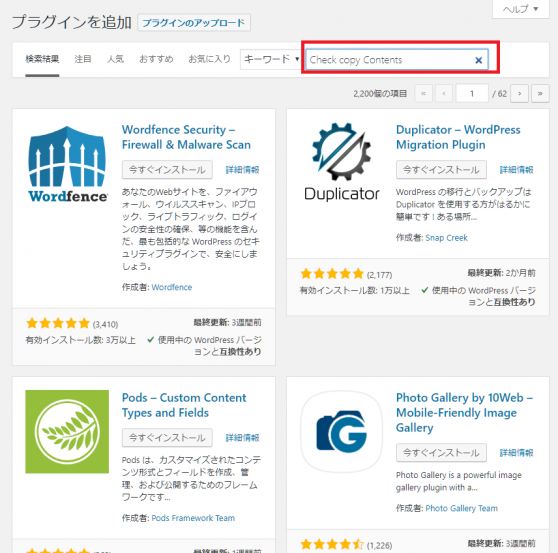The height and width of the screenshot is (553, 558).
Task: View 詳細情報 for Duplicator
Action: (516, 170)
